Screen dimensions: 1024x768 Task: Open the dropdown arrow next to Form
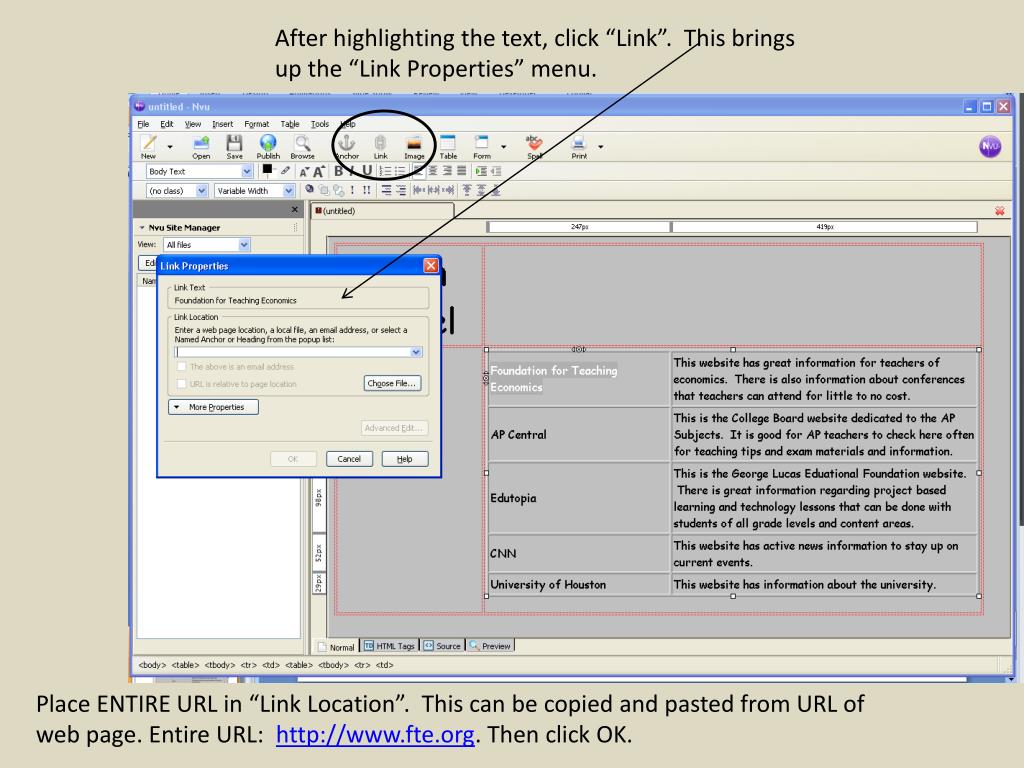[x=504, y=146]
